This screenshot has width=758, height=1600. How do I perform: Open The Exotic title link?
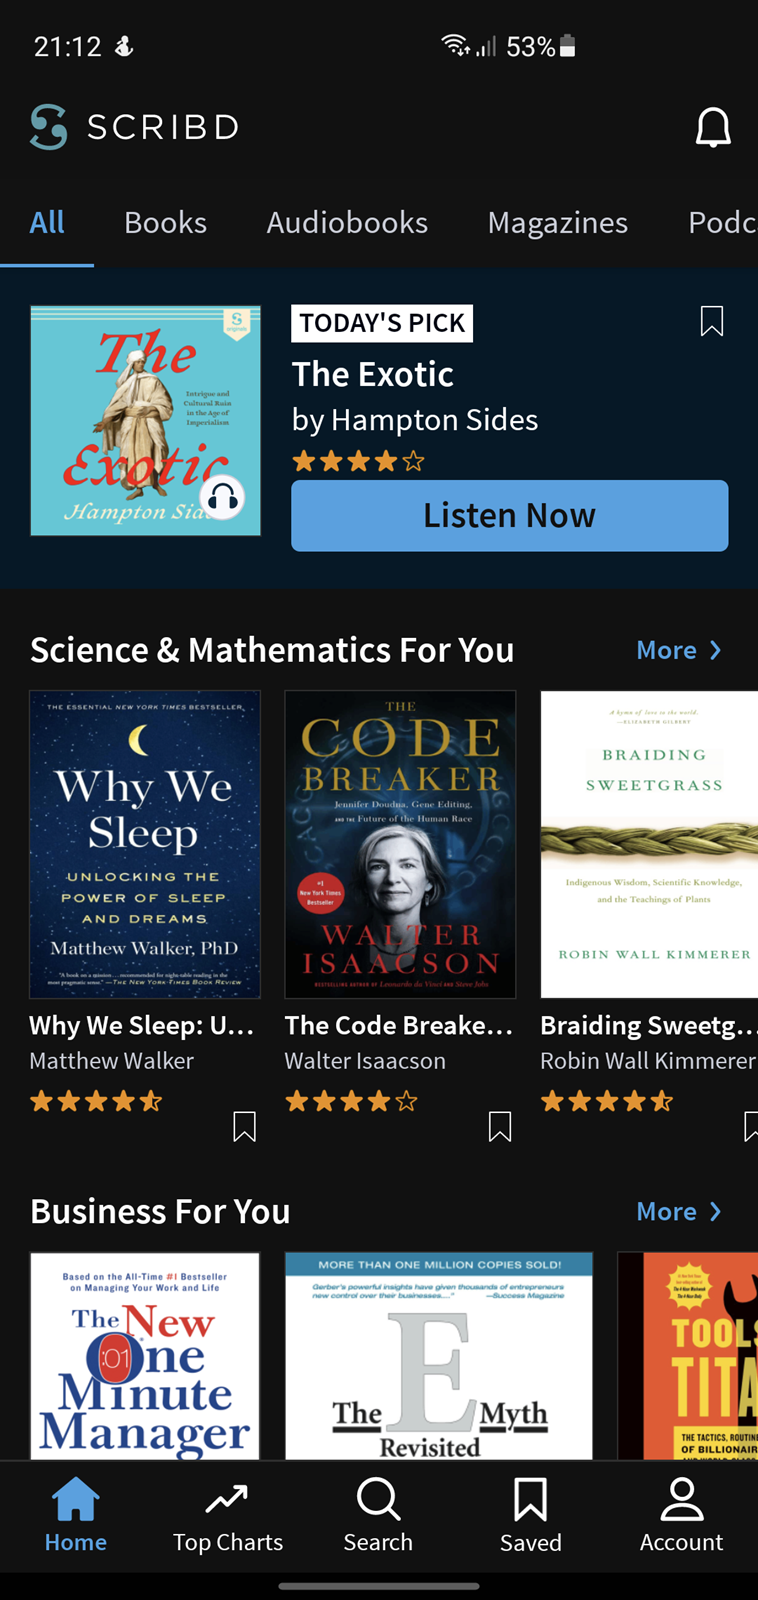point(373,374)
